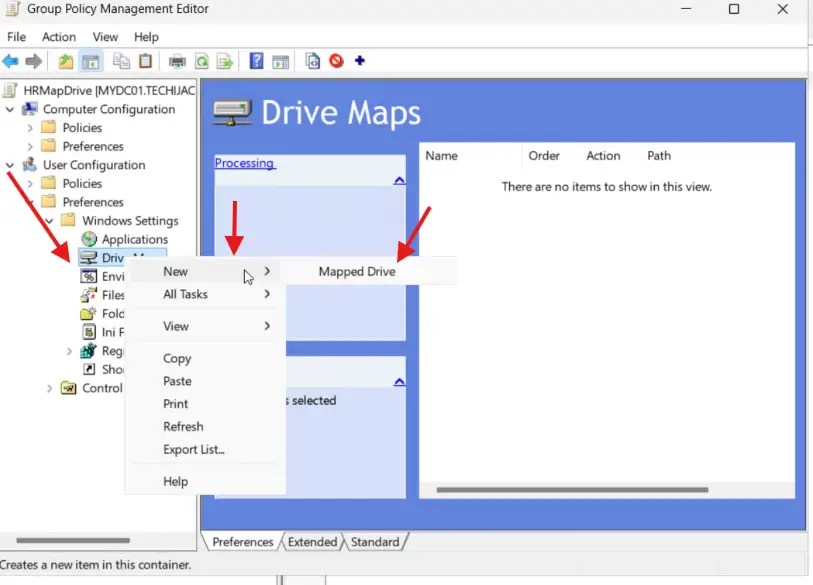The width and height of the screenshot is (813, 585).
Task: Click the Up one level folder icon
Action: pos(66,61)
